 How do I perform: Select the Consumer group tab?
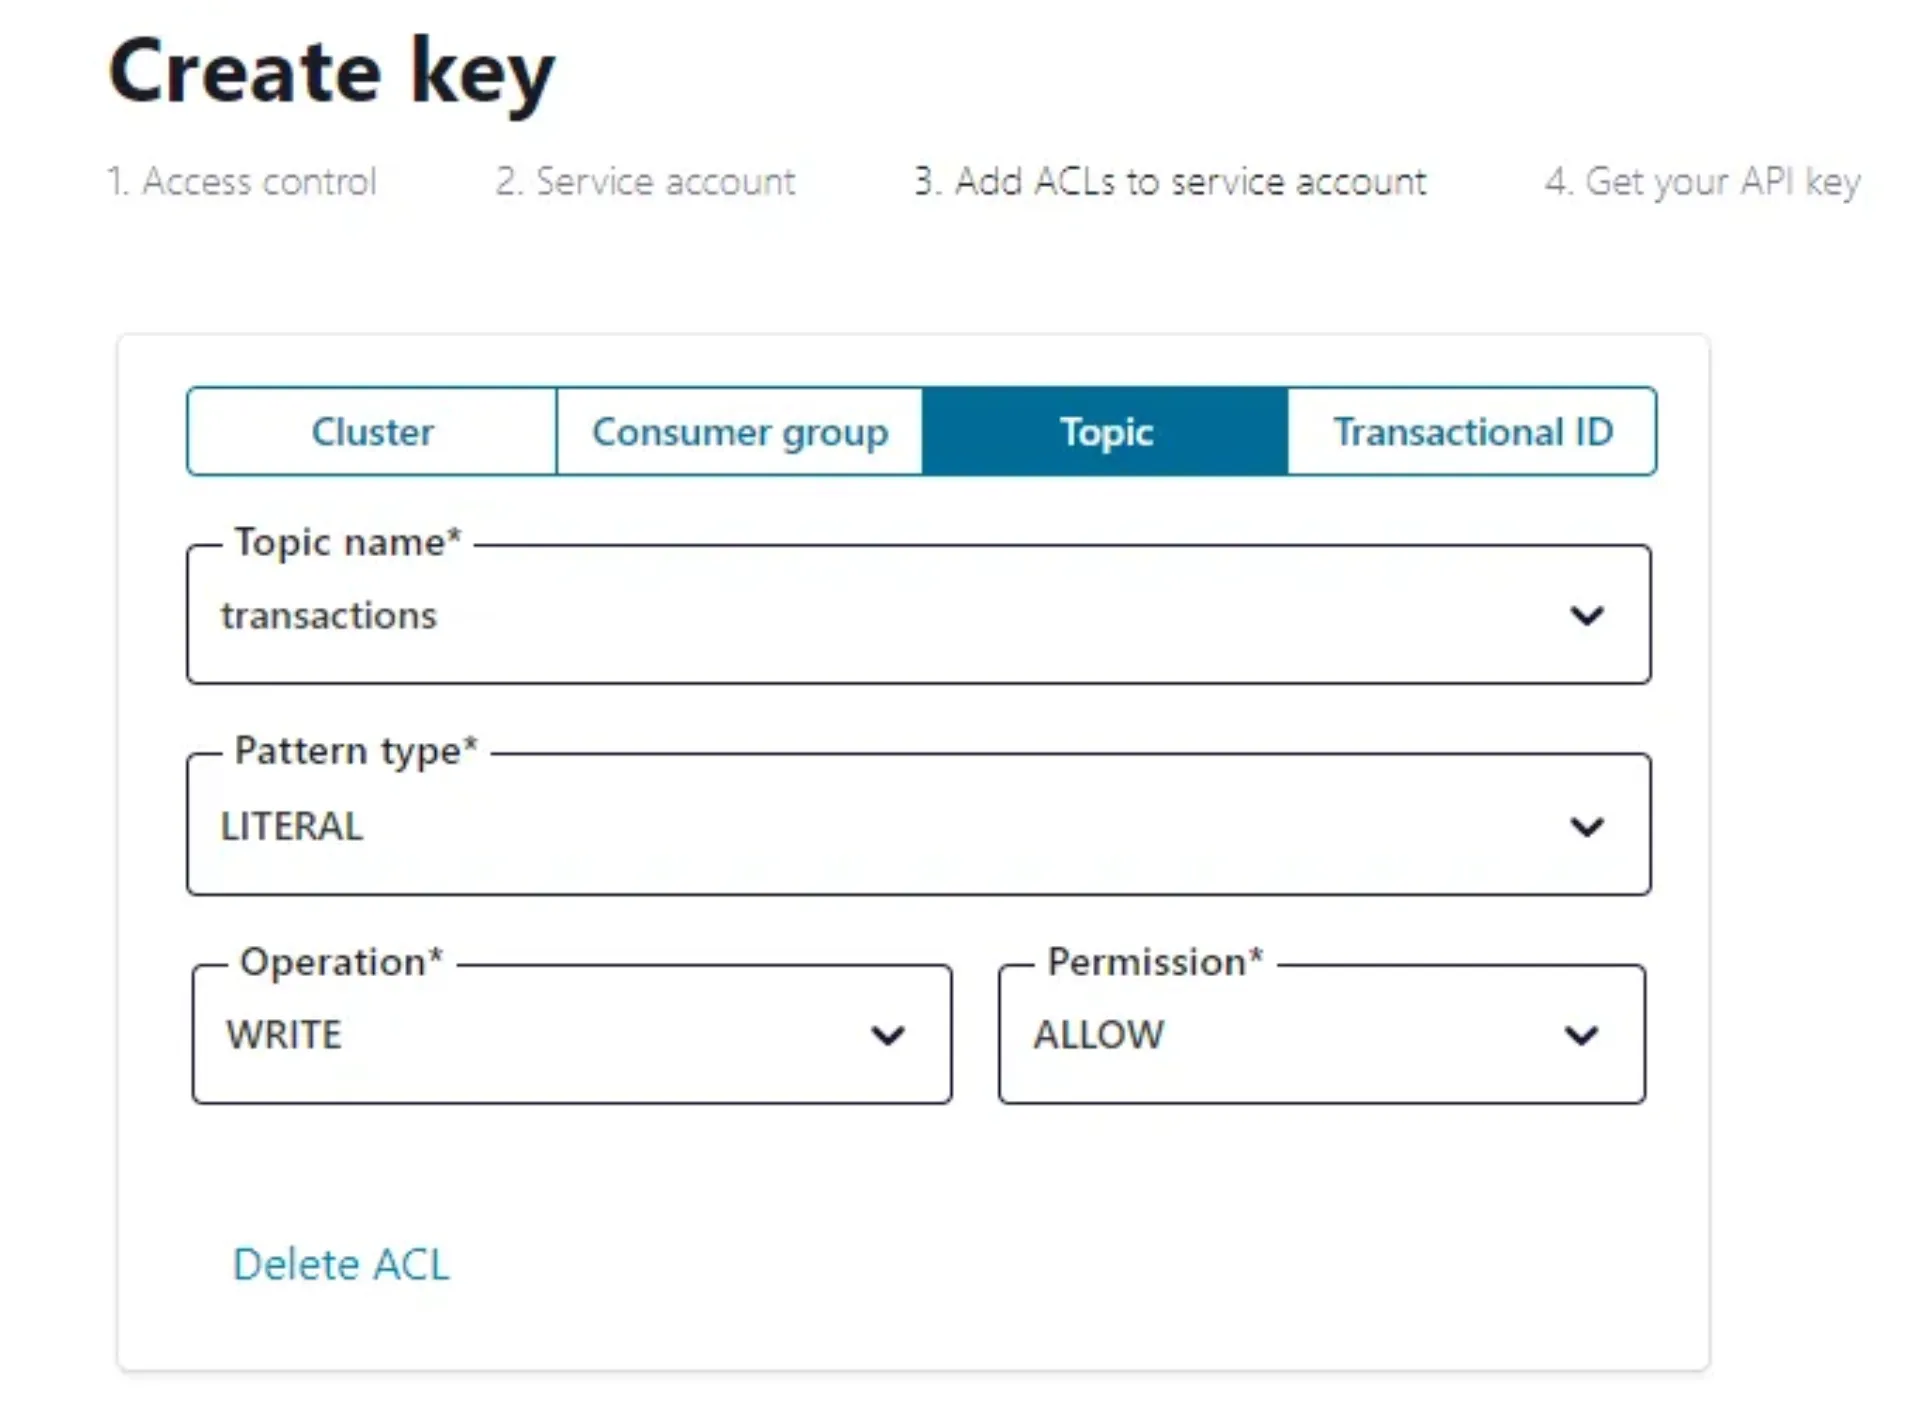coord(740,432)
